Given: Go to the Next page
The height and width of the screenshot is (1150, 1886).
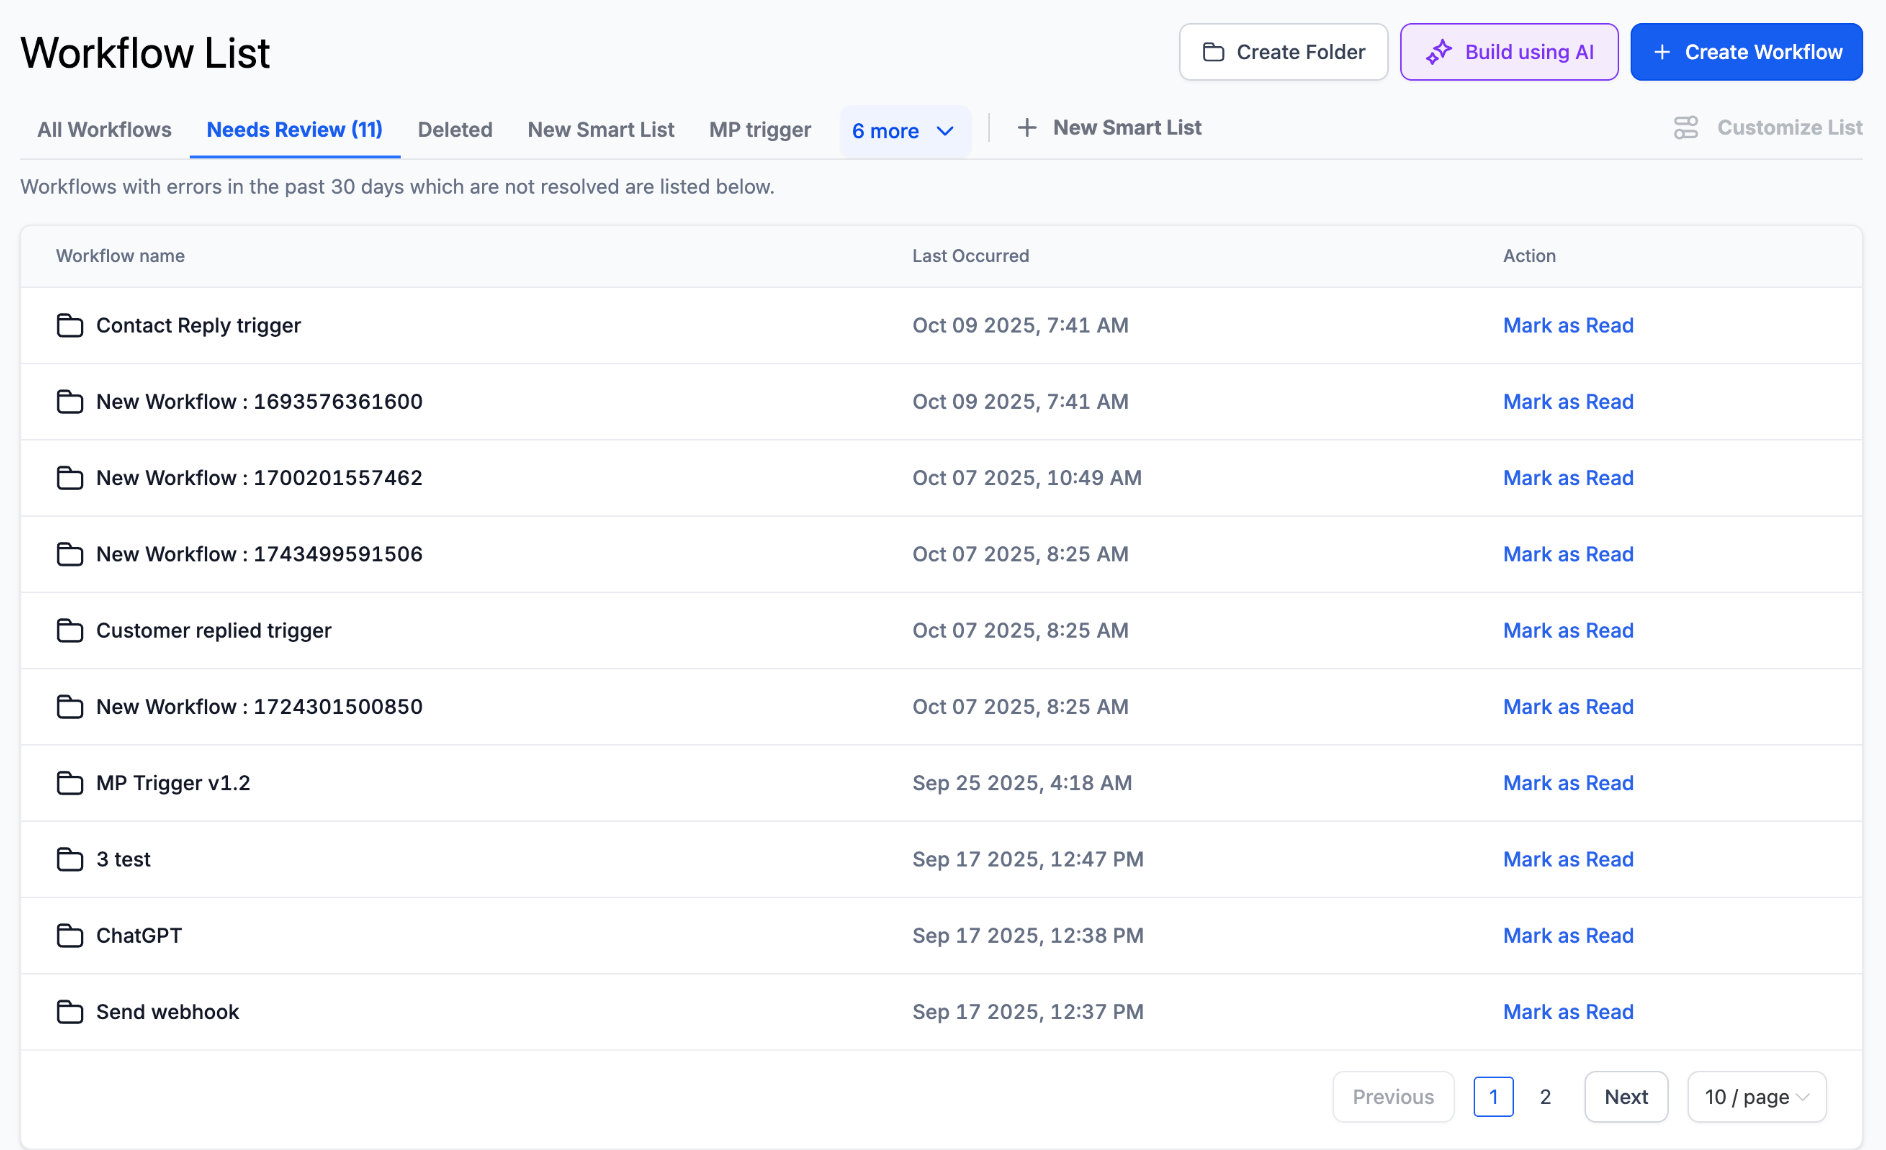Looking at the screenshot, I should (1626, 1097).
